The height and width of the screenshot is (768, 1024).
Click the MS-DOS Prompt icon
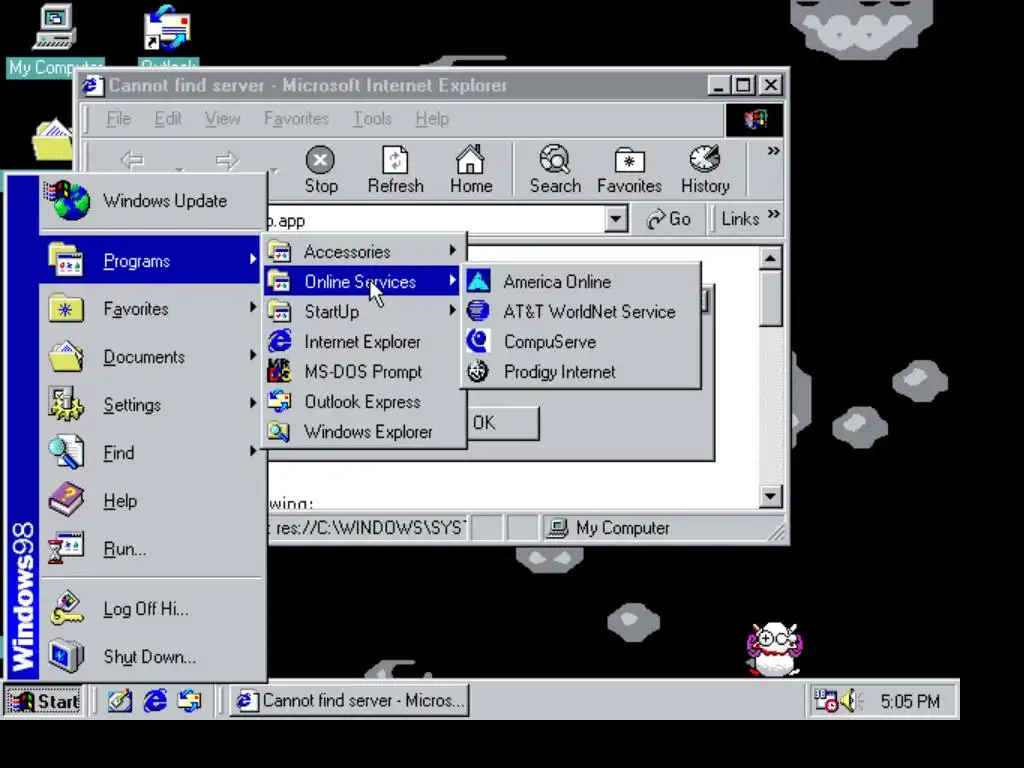pyautogui.click(x=280, y=372)
